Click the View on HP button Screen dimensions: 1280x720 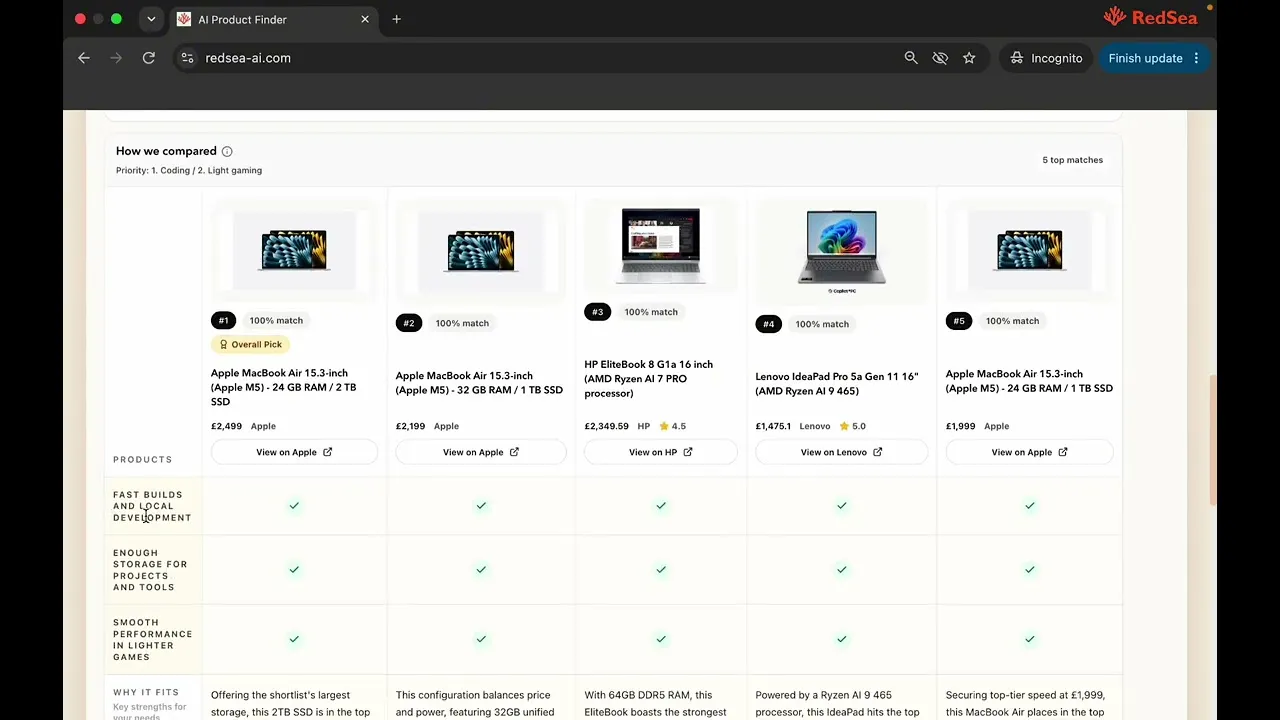pyautogui.click(x=661, y=452)
